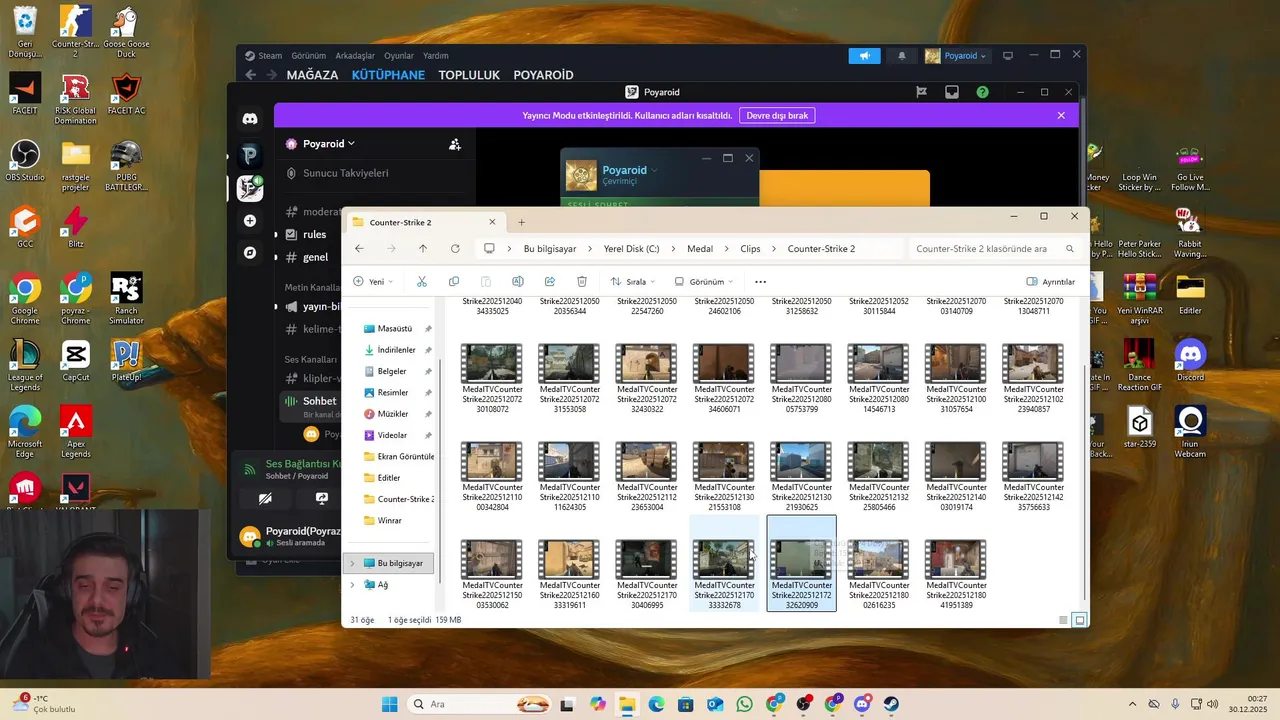Select Editler folder in the navigation pane
Viewport: 1280px width, 720px height.
(x=389, y=478)
